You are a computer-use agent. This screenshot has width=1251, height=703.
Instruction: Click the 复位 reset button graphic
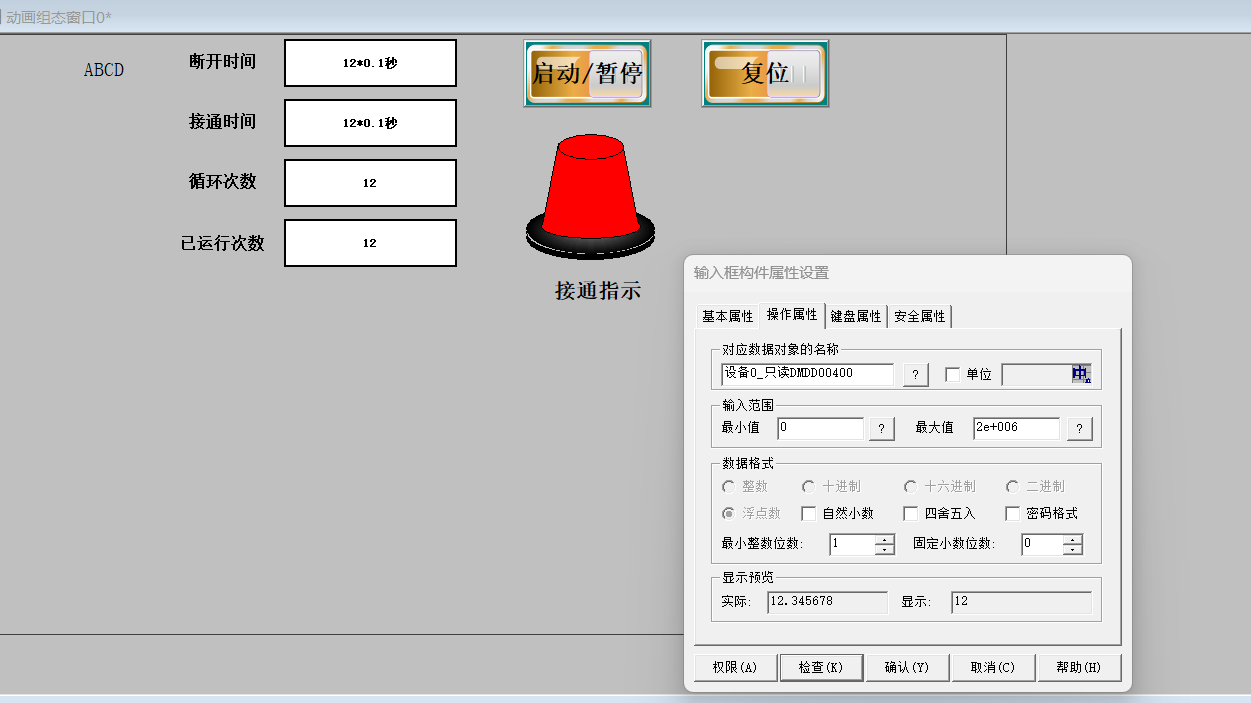tap(765, 73)
